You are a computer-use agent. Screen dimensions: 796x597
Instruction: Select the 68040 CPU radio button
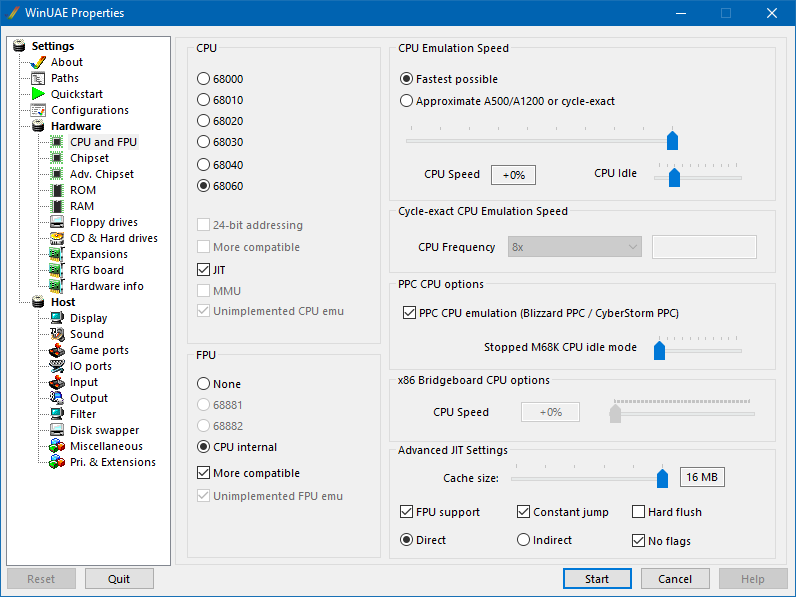coord(204,165)
